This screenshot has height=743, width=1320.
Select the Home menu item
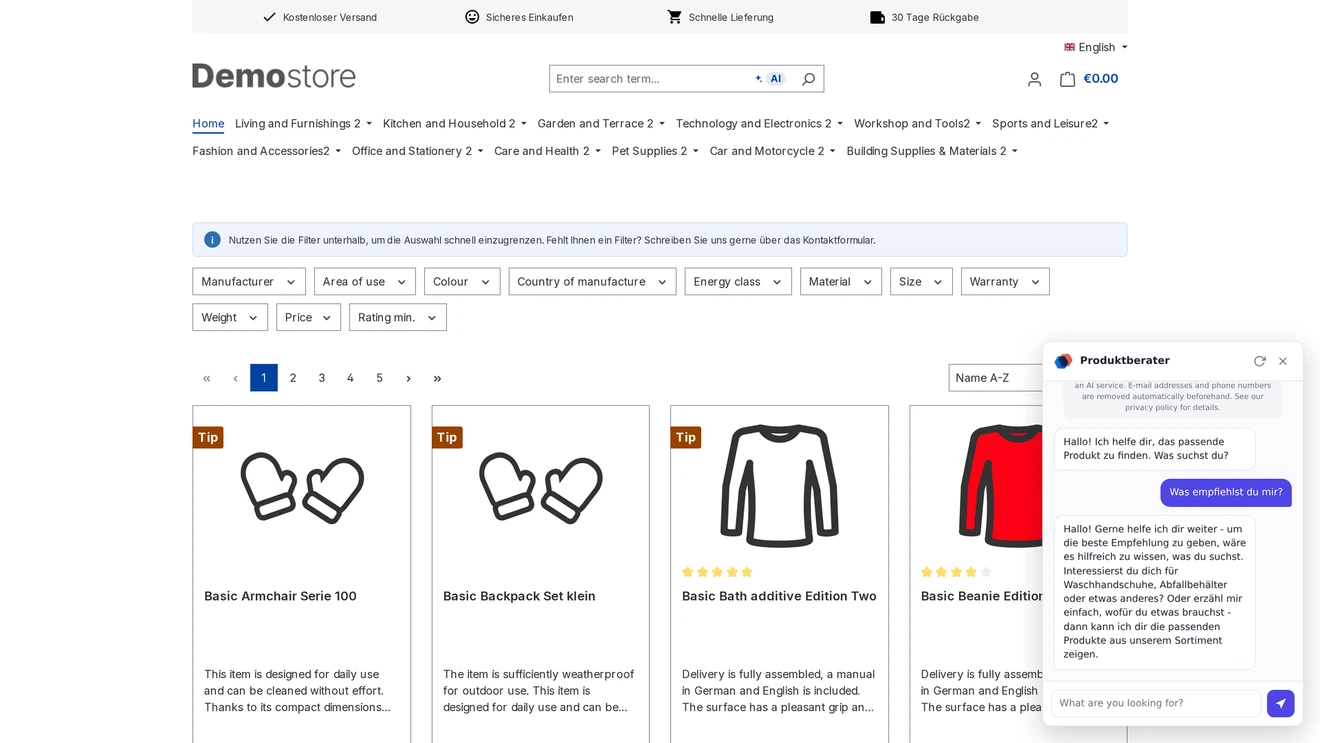coord(208,124)
